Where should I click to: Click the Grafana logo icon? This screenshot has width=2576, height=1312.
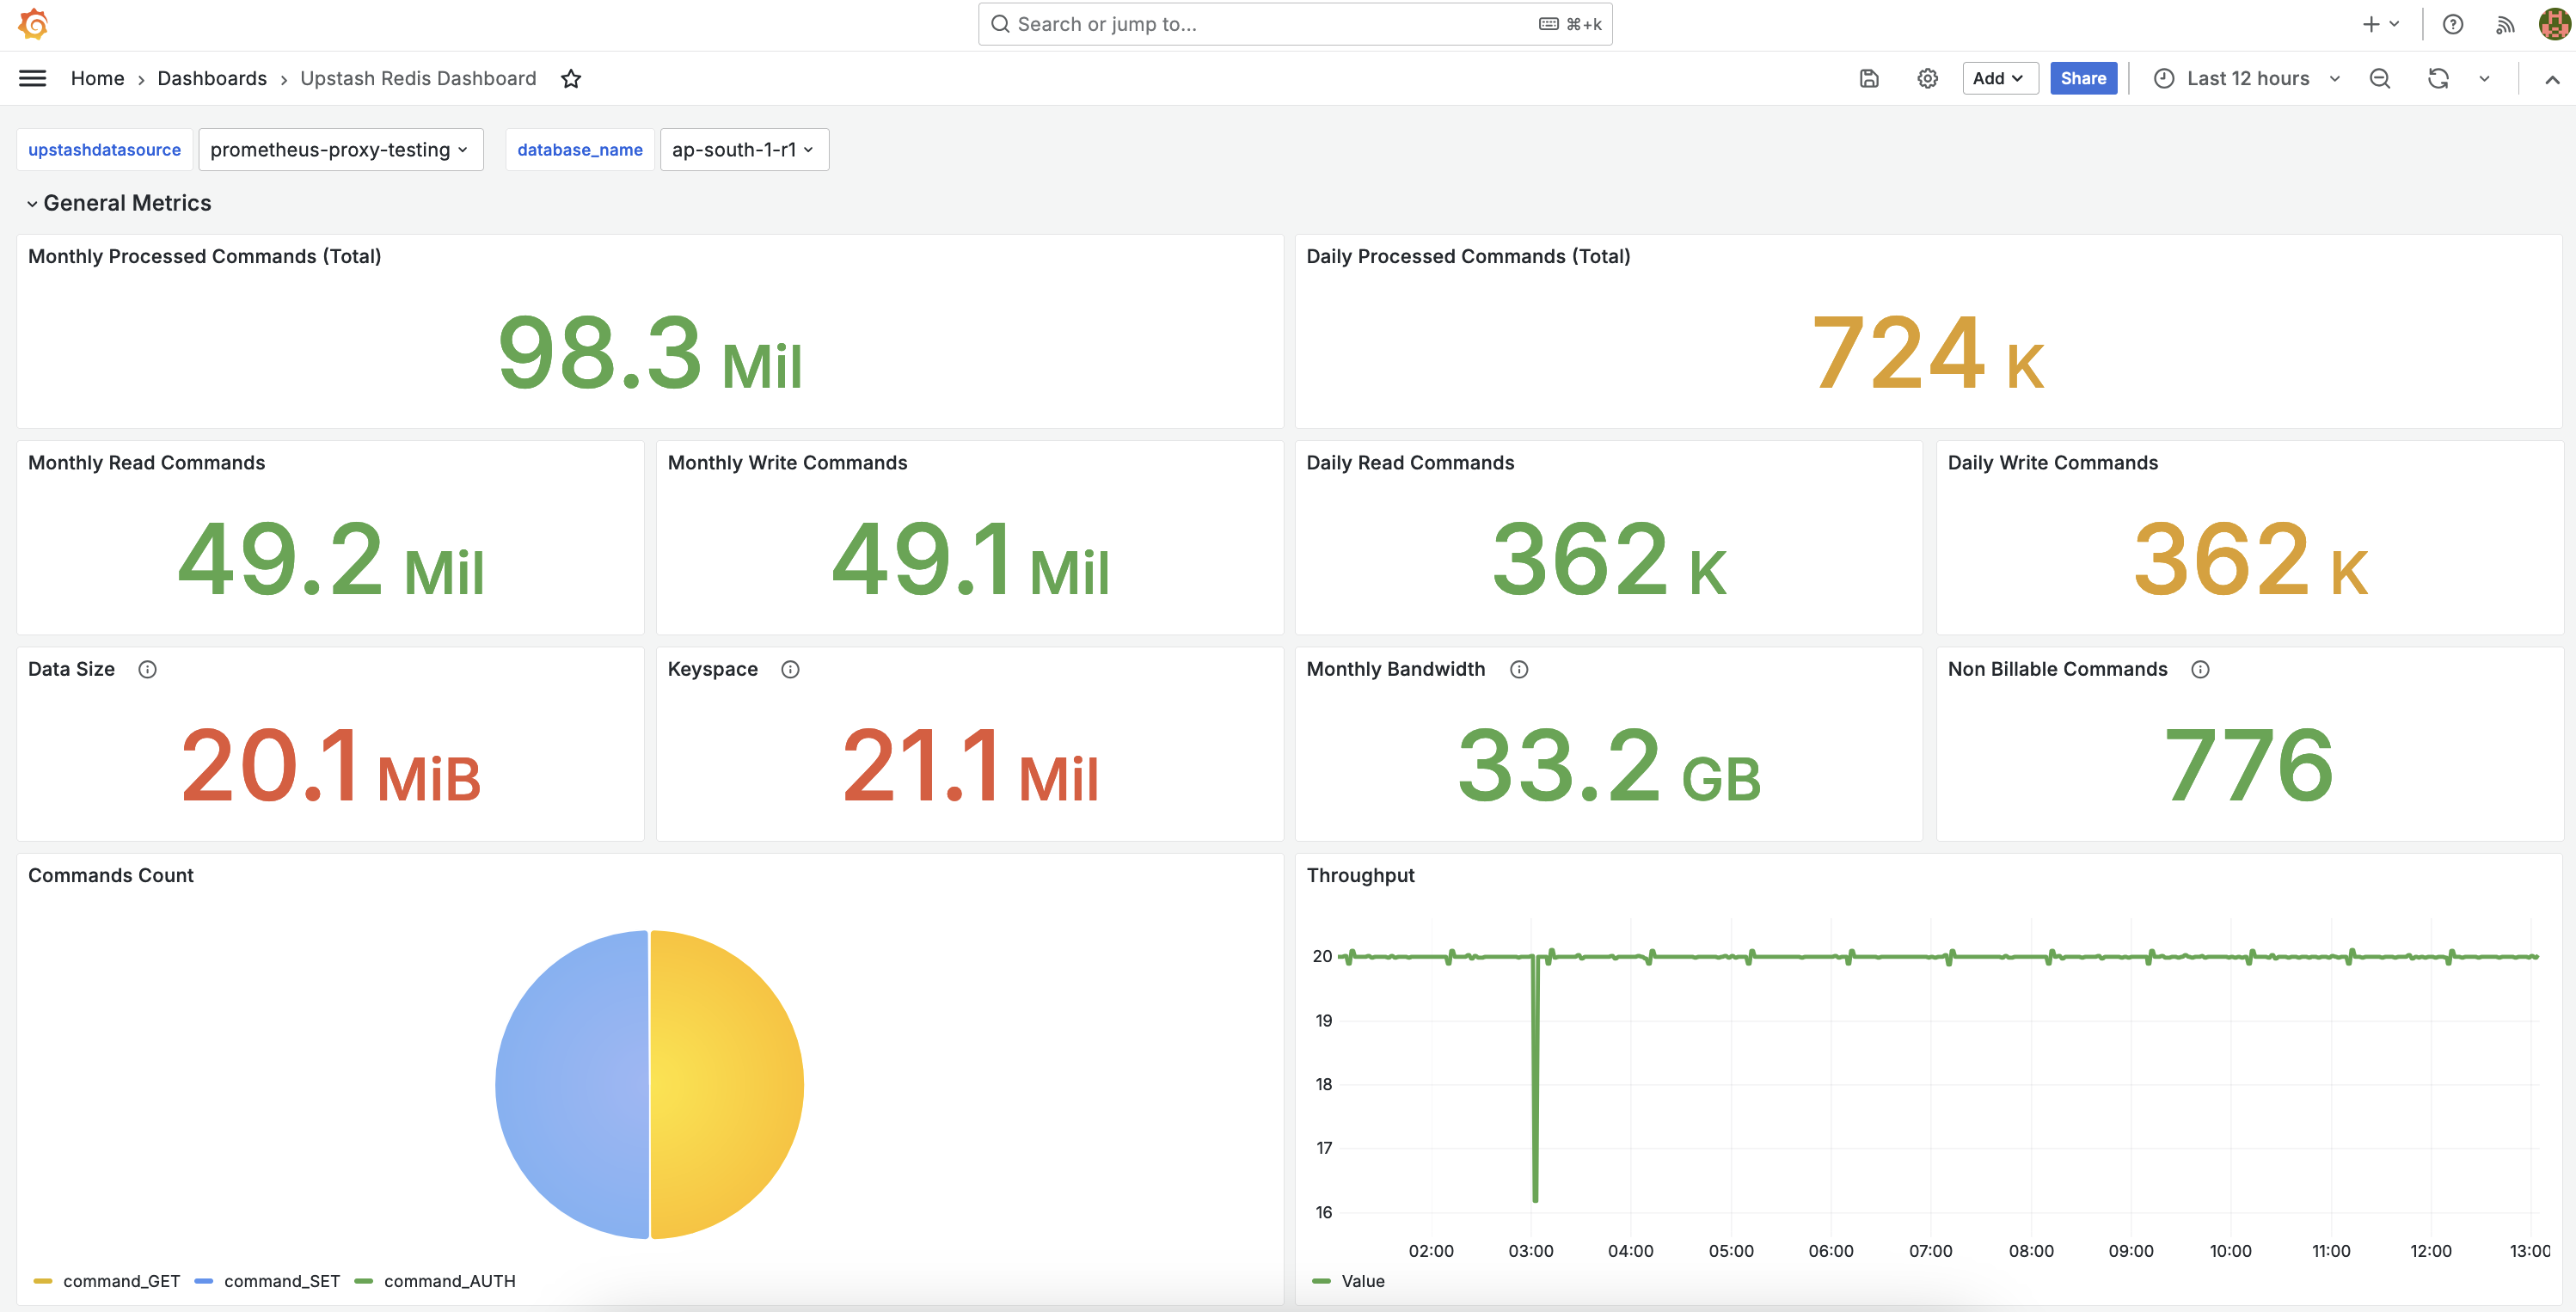point(33,24)
